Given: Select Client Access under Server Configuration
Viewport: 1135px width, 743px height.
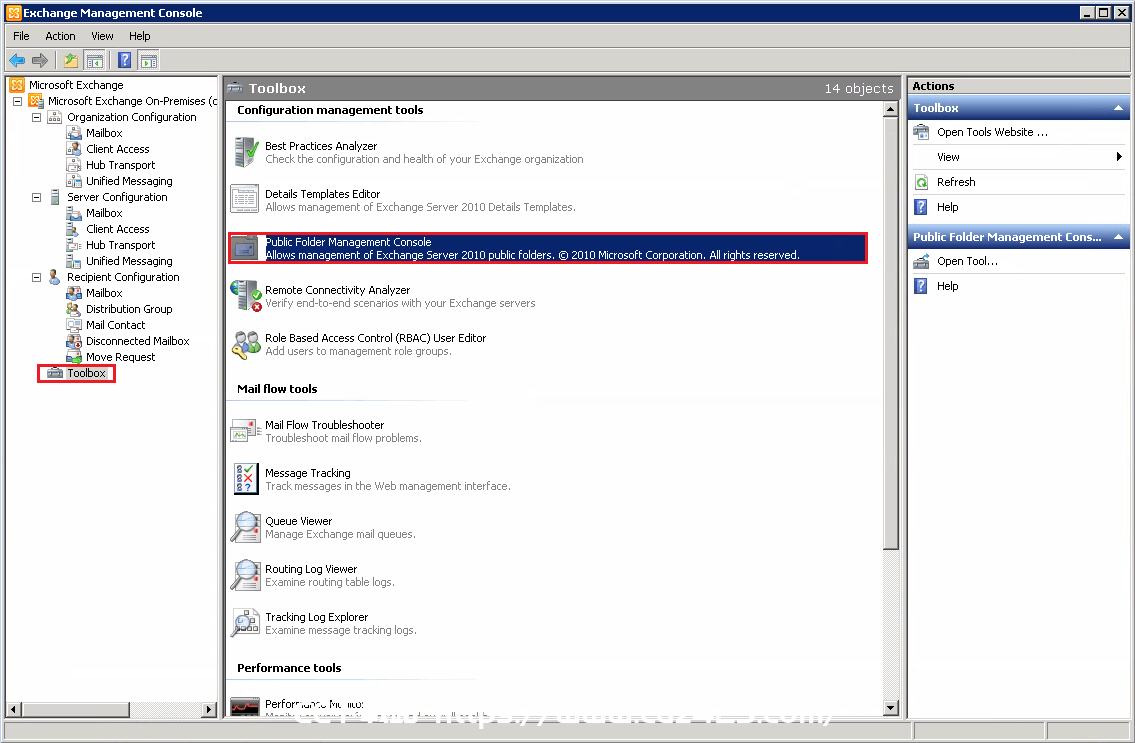Looking at the screenshot, I should click(117, 229).
